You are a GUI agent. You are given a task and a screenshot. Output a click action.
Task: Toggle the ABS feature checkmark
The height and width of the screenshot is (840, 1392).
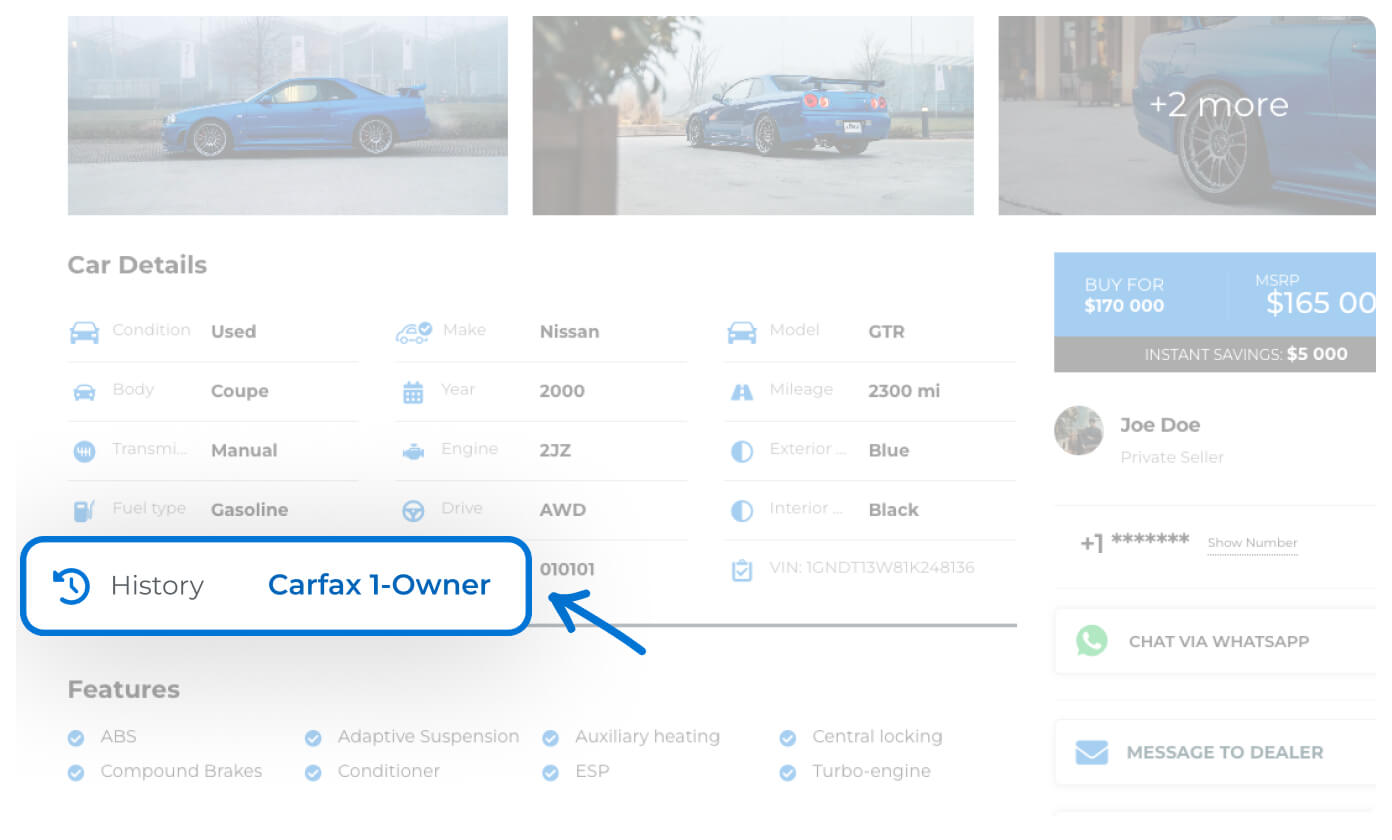click(76, 738)
